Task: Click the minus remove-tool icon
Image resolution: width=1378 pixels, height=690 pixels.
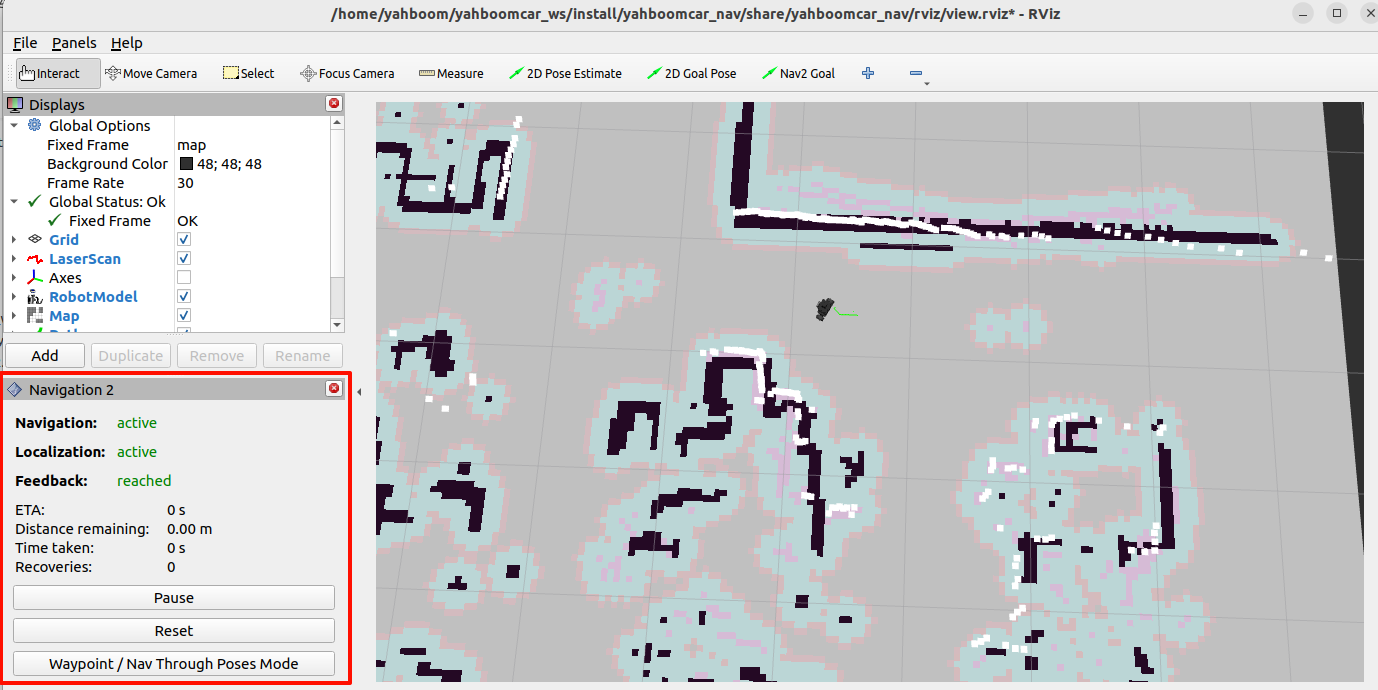Action: tap(916, 73)
